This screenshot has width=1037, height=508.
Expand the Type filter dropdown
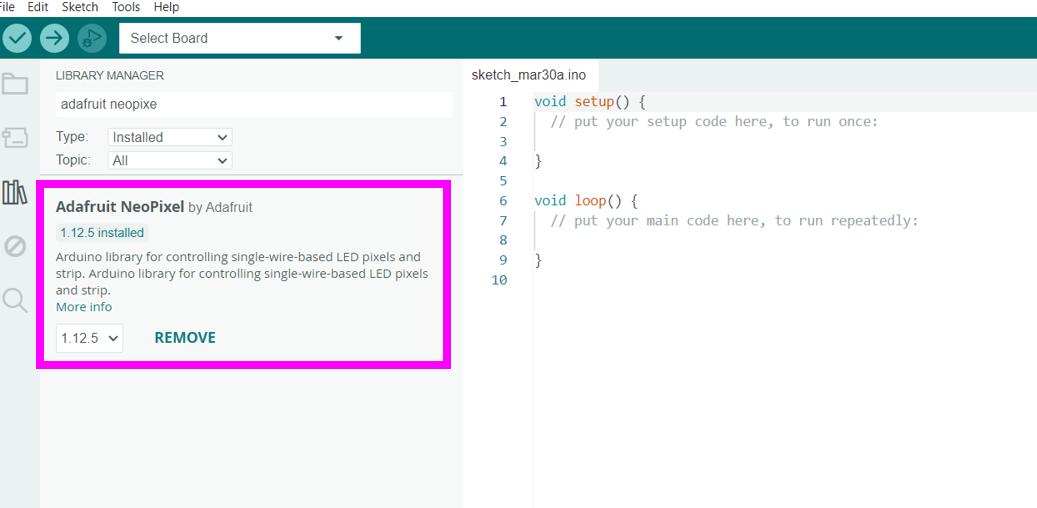170,138
